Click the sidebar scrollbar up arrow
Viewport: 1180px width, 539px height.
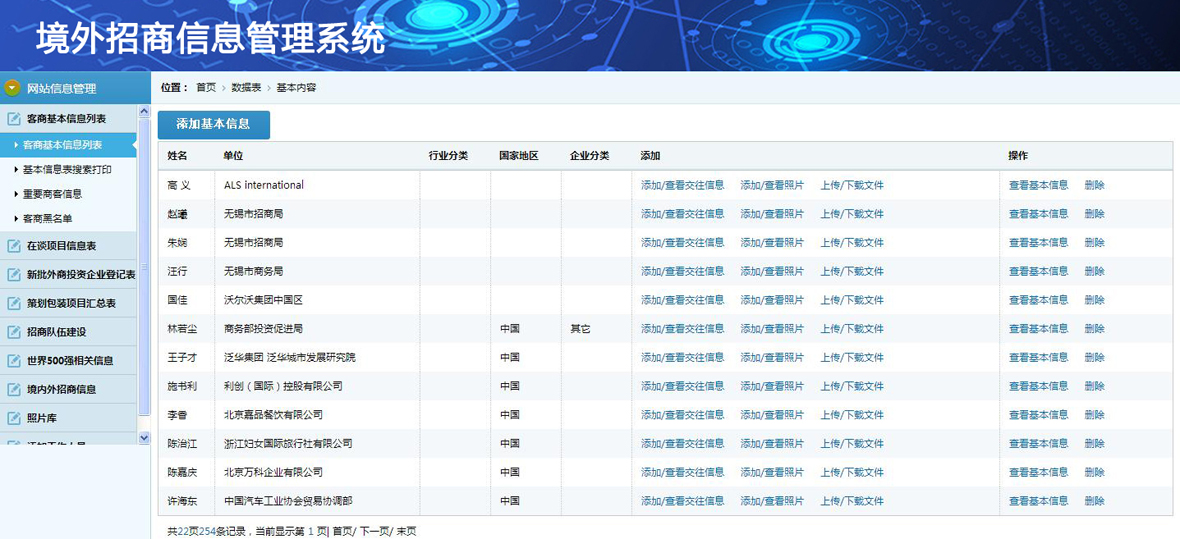click(x=144, y=111)
